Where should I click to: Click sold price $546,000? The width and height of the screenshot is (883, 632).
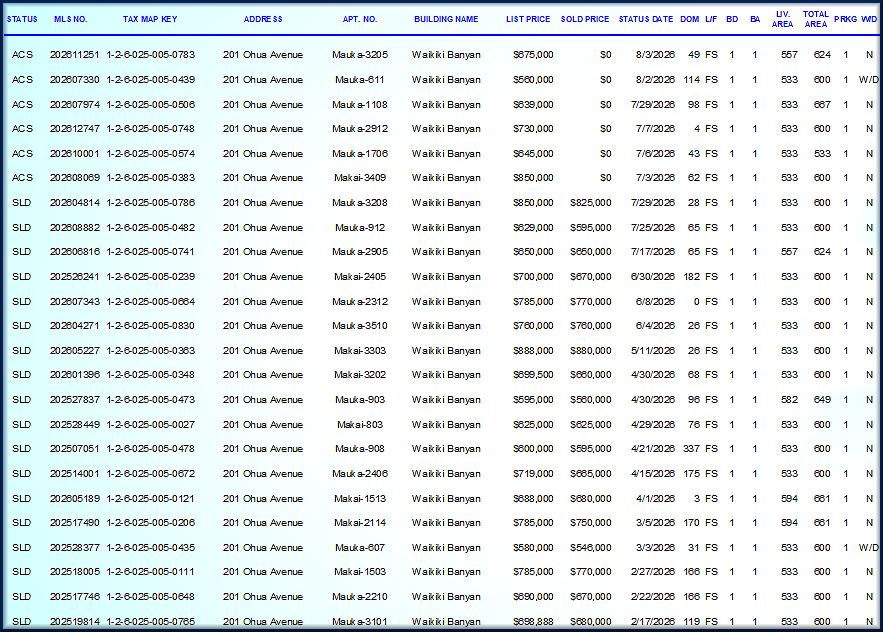click(x=590, y=548)
